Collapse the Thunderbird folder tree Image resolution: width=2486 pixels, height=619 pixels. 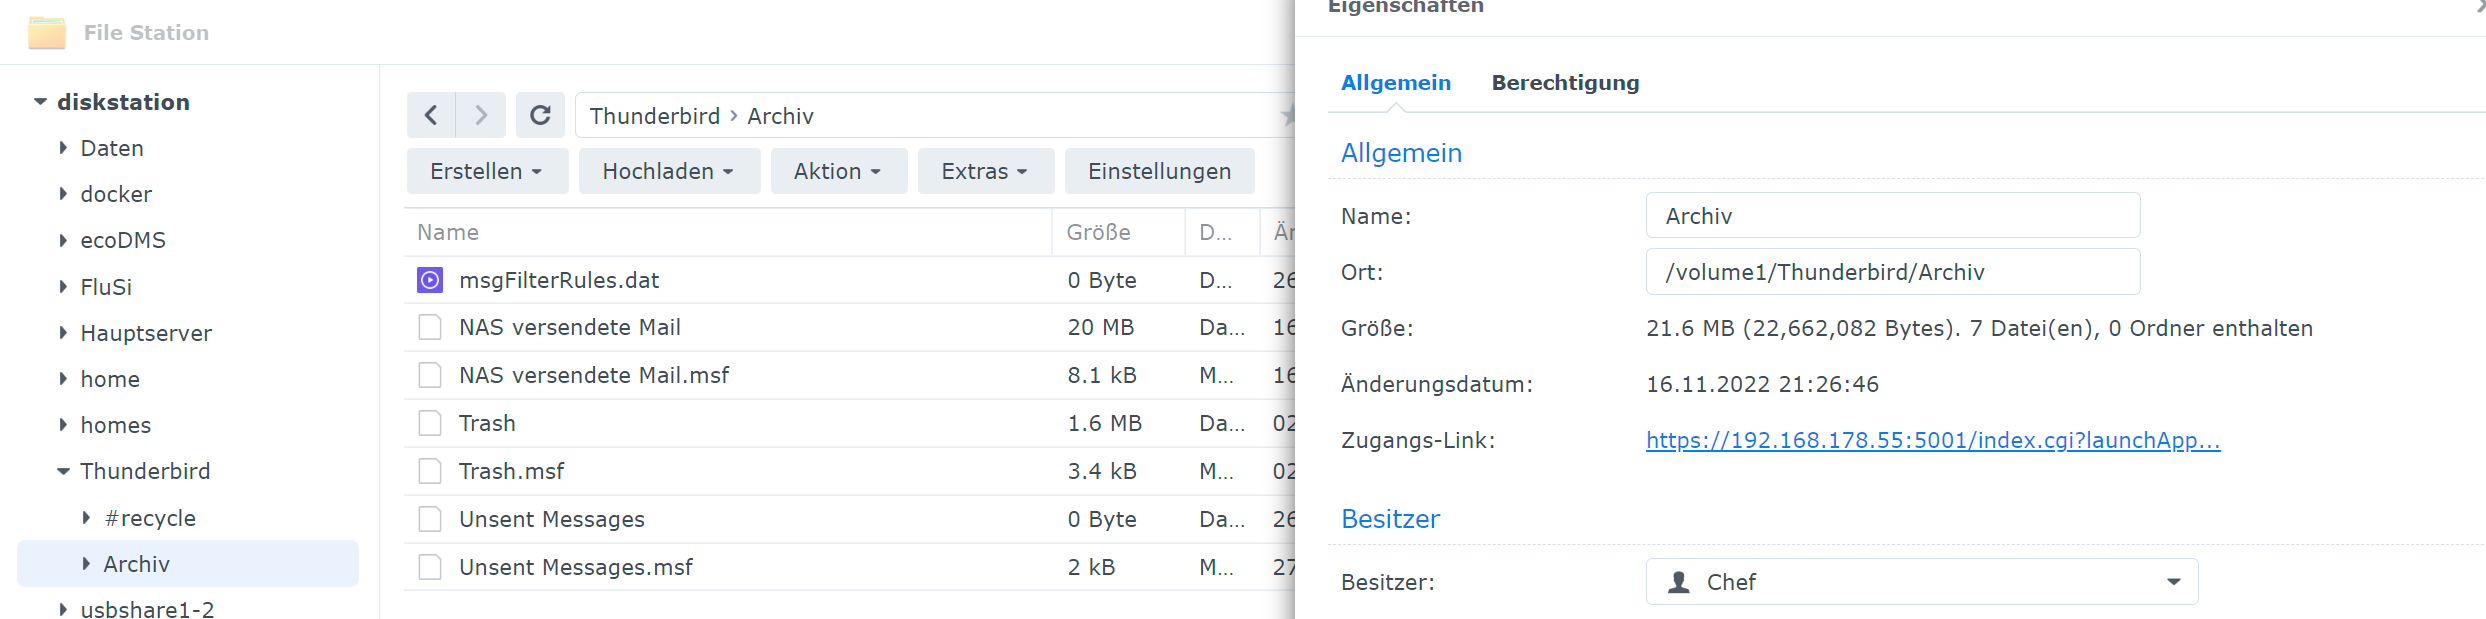(x=64, y=471)
